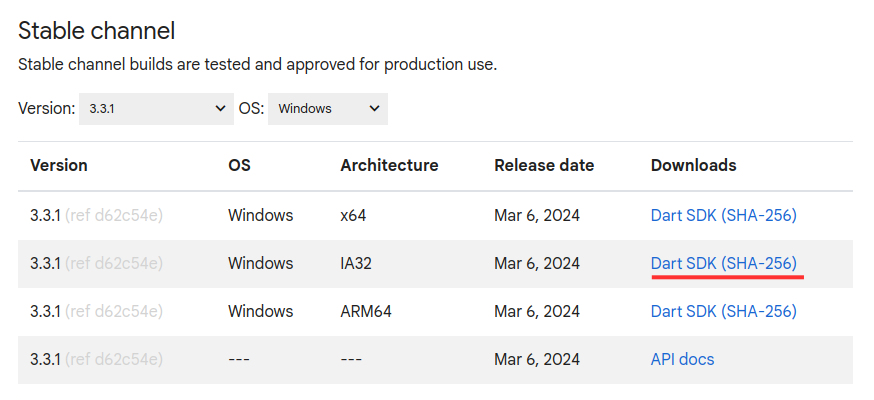Click the Stable channel heading

(x=97, y=31)
